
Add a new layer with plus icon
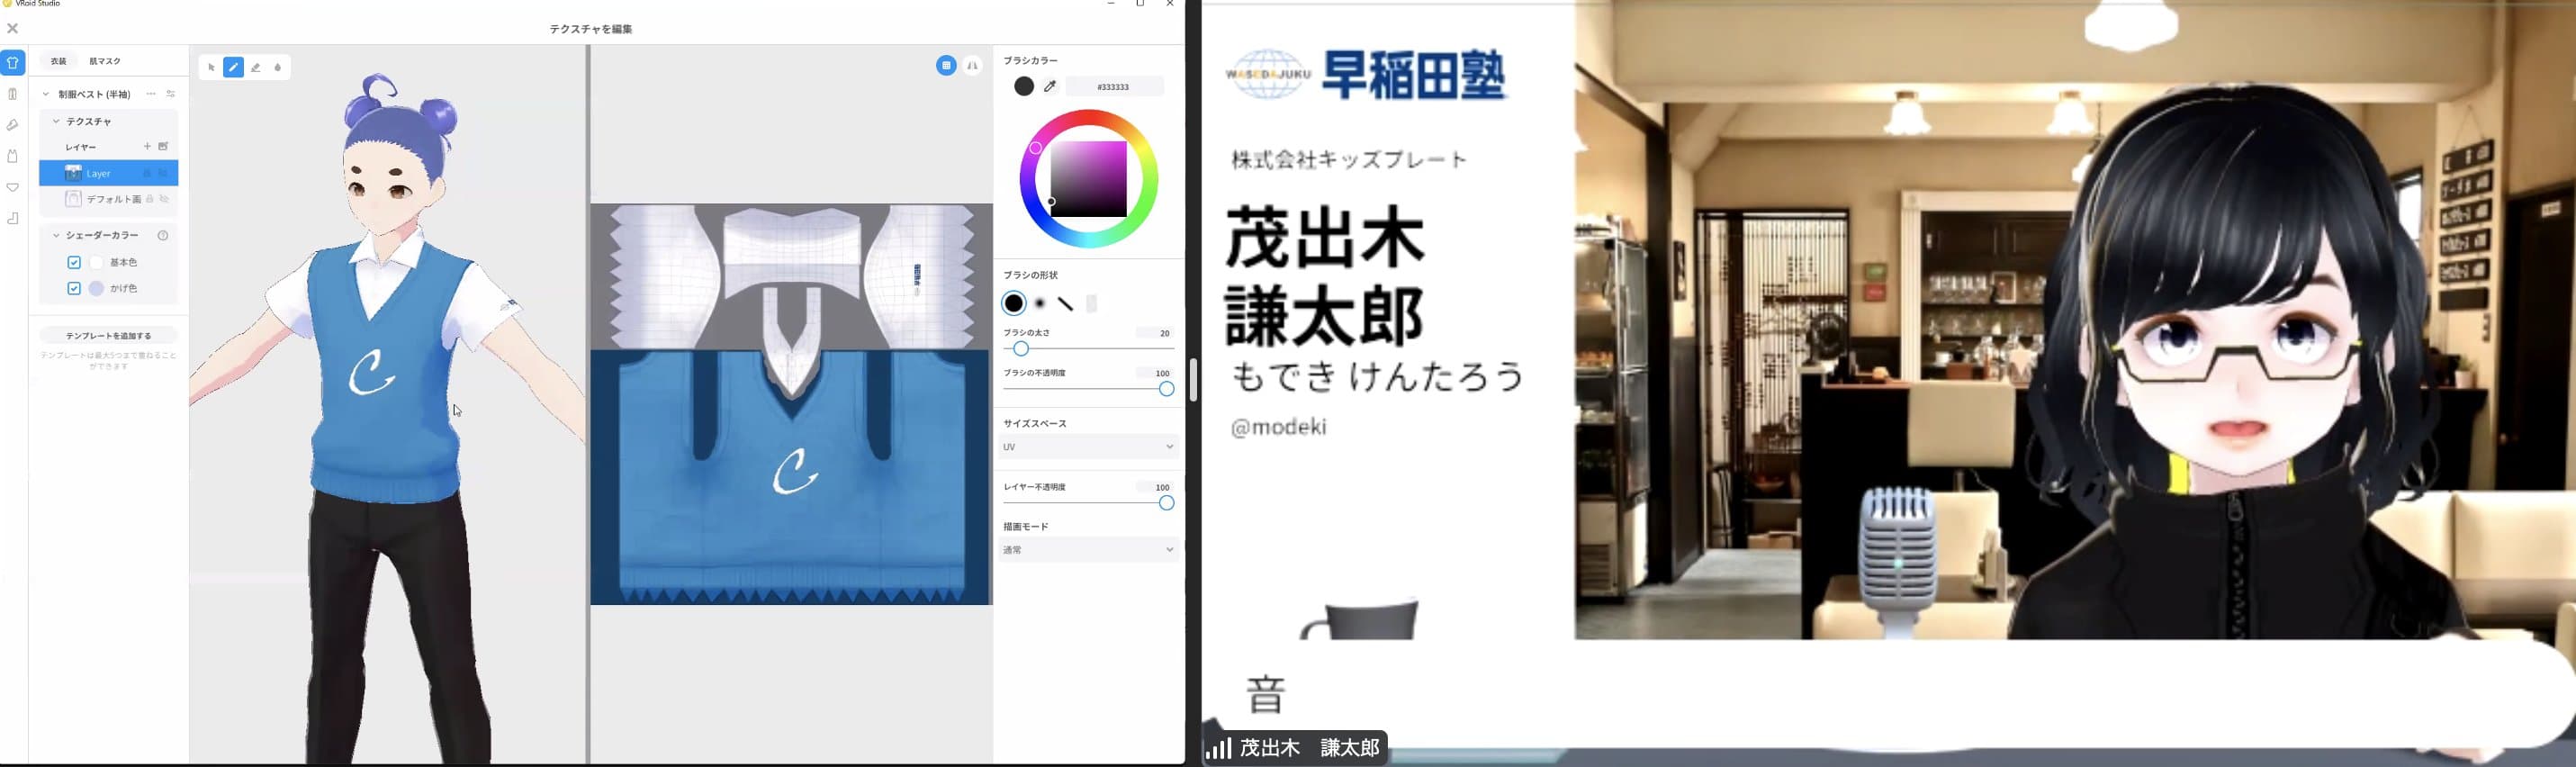147,147
